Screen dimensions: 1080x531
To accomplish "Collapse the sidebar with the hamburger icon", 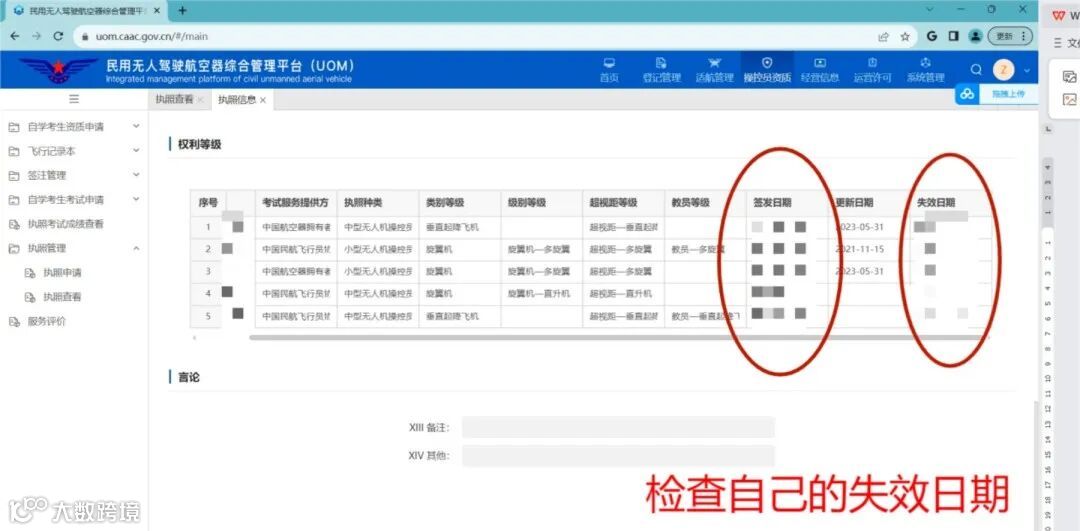I will click(x=74, y=99).
